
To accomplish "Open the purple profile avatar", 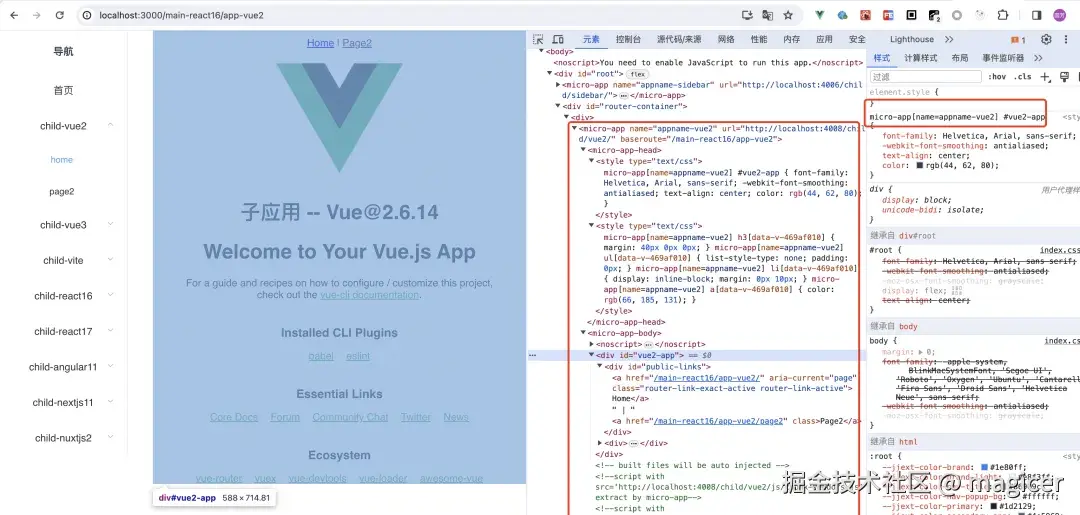I will (x=1059, y=15).
